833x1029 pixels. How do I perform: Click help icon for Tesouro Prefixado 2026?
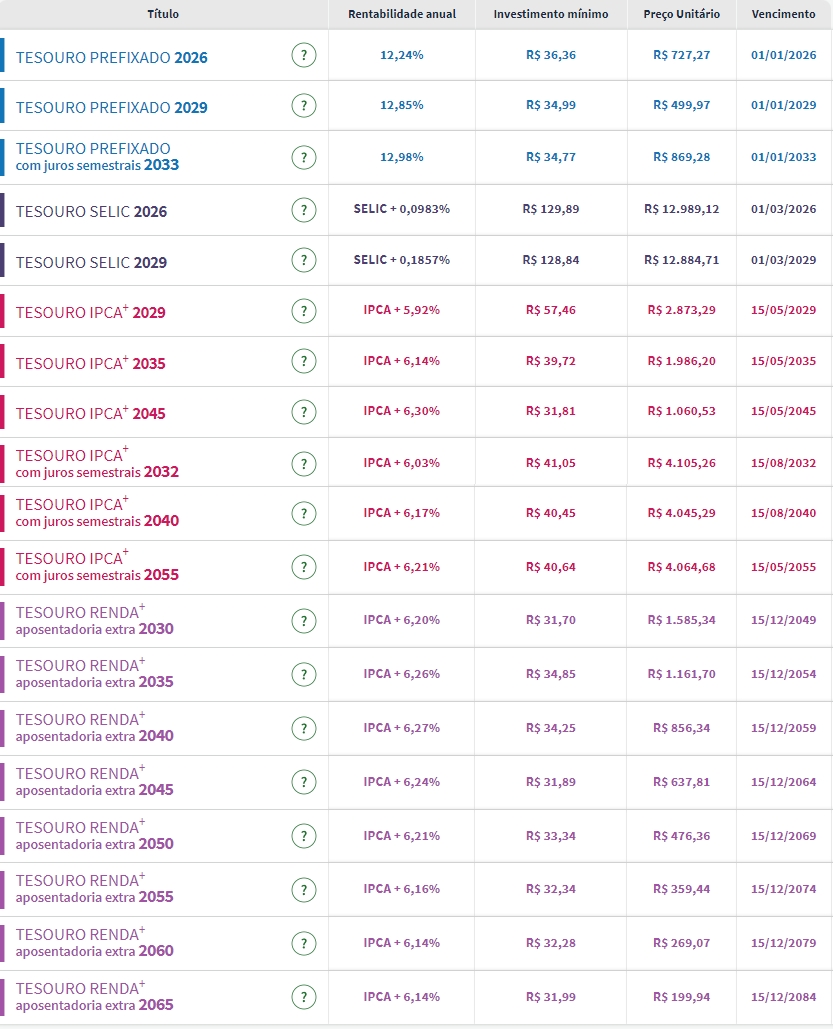[304, 56]
